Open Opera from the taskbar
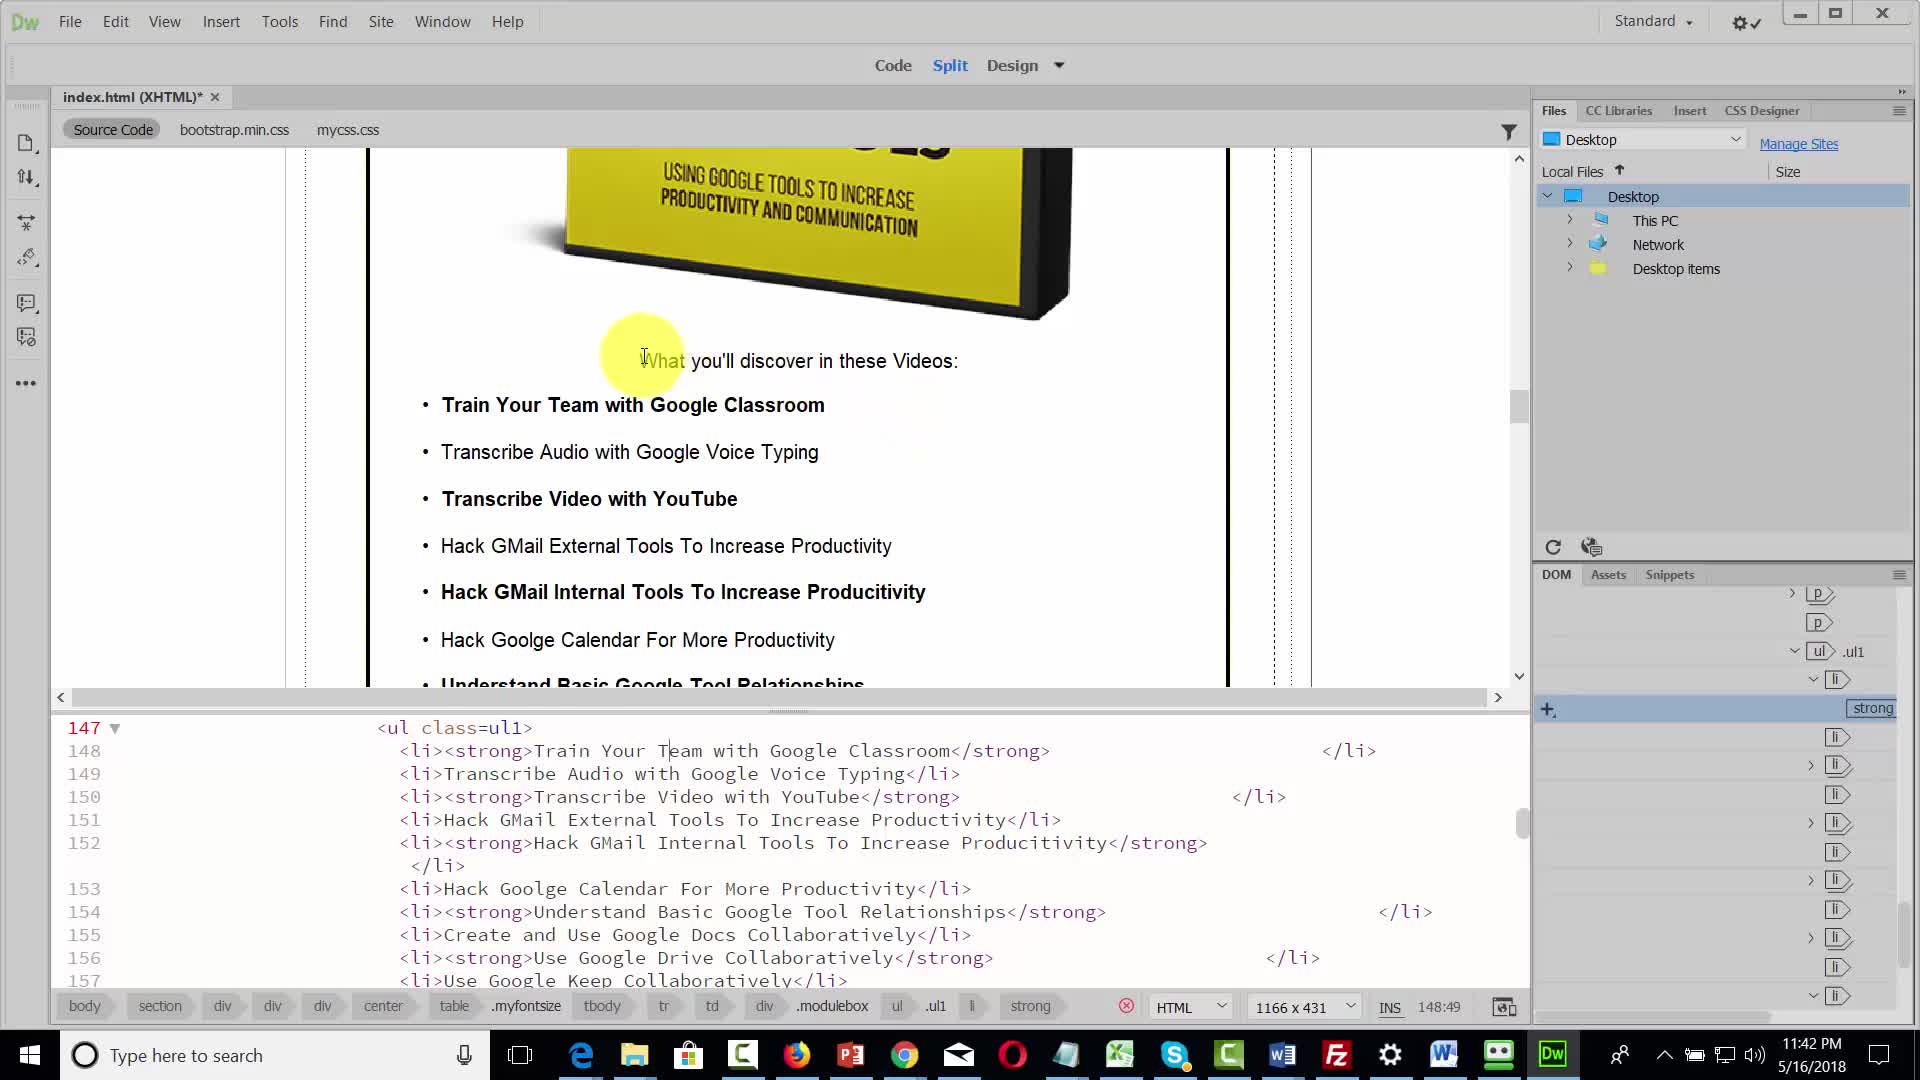Viewport: 1920px width, 1080px height. pyautogui.click(x=1012, y=1055)
